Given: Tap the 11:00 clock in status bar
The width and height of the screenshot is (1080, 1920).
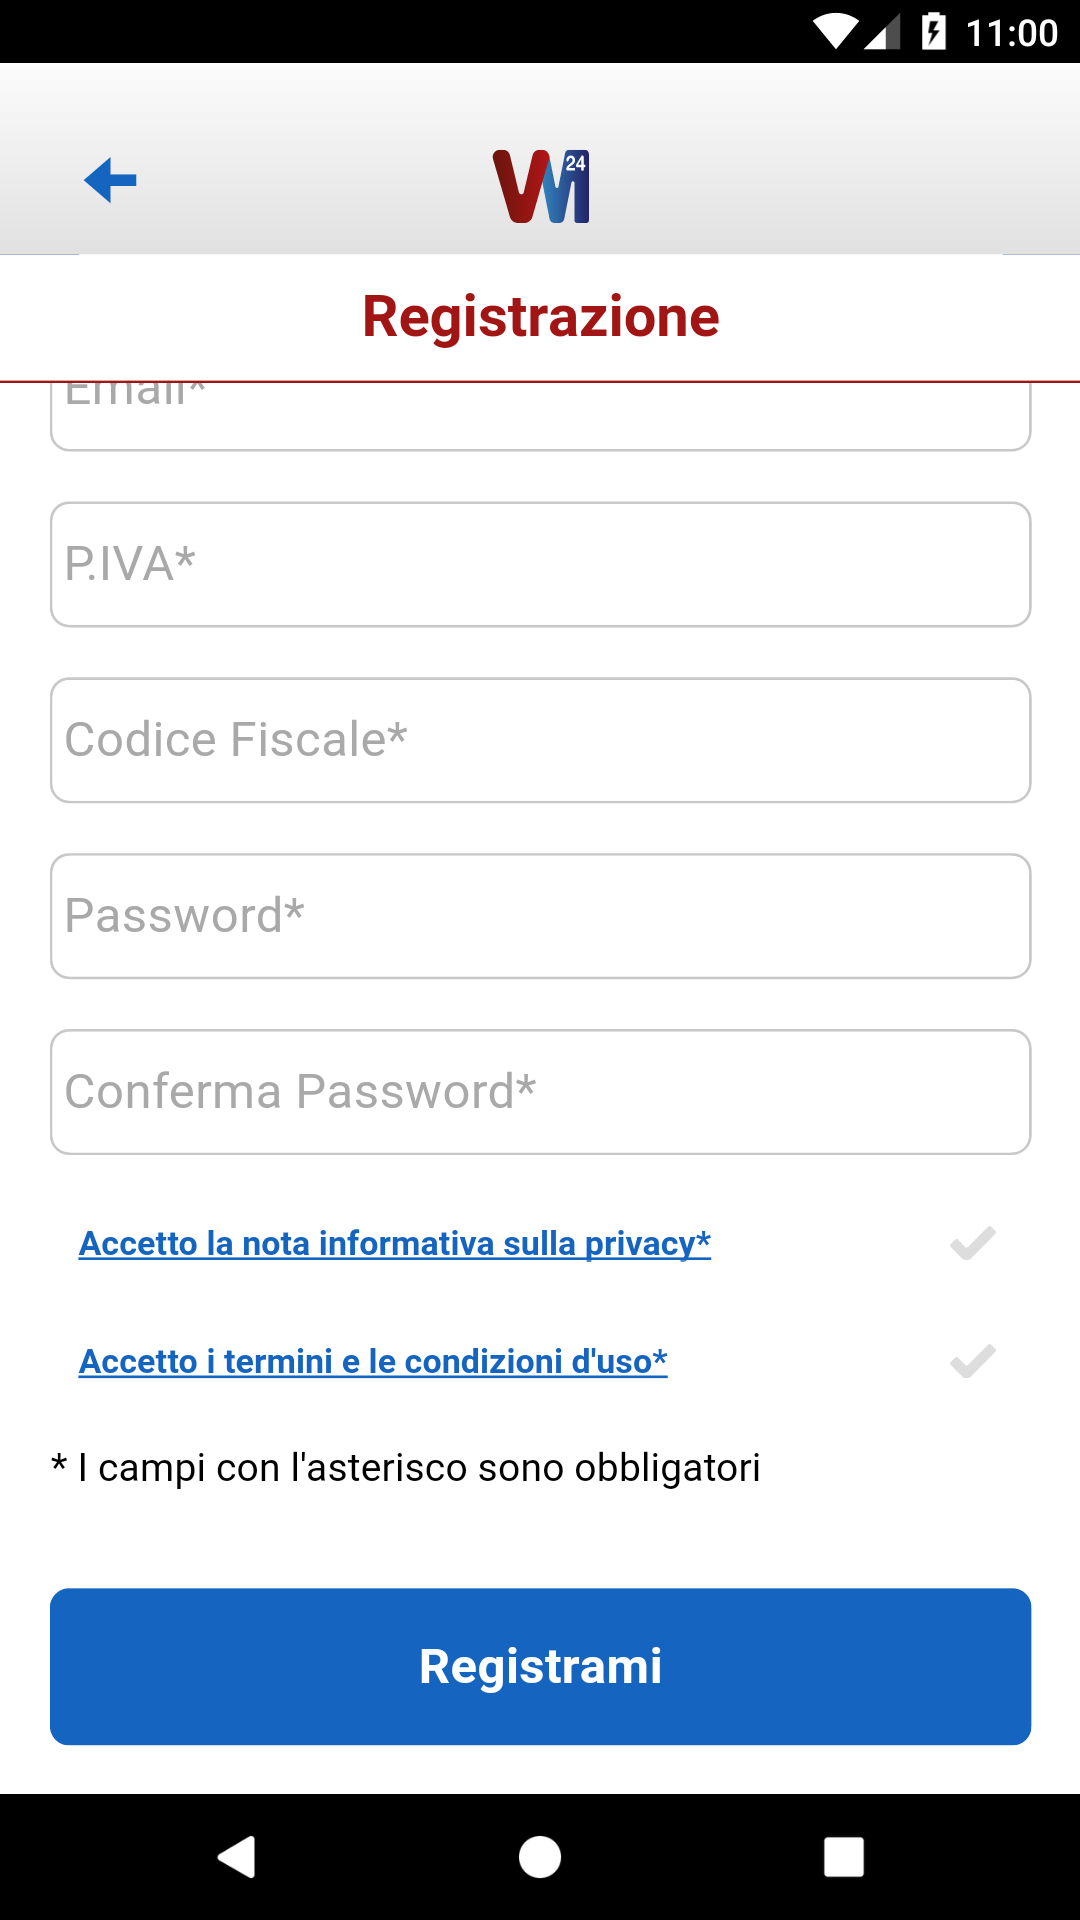Looking at the screenshot, I should [x=1012, y=33].
